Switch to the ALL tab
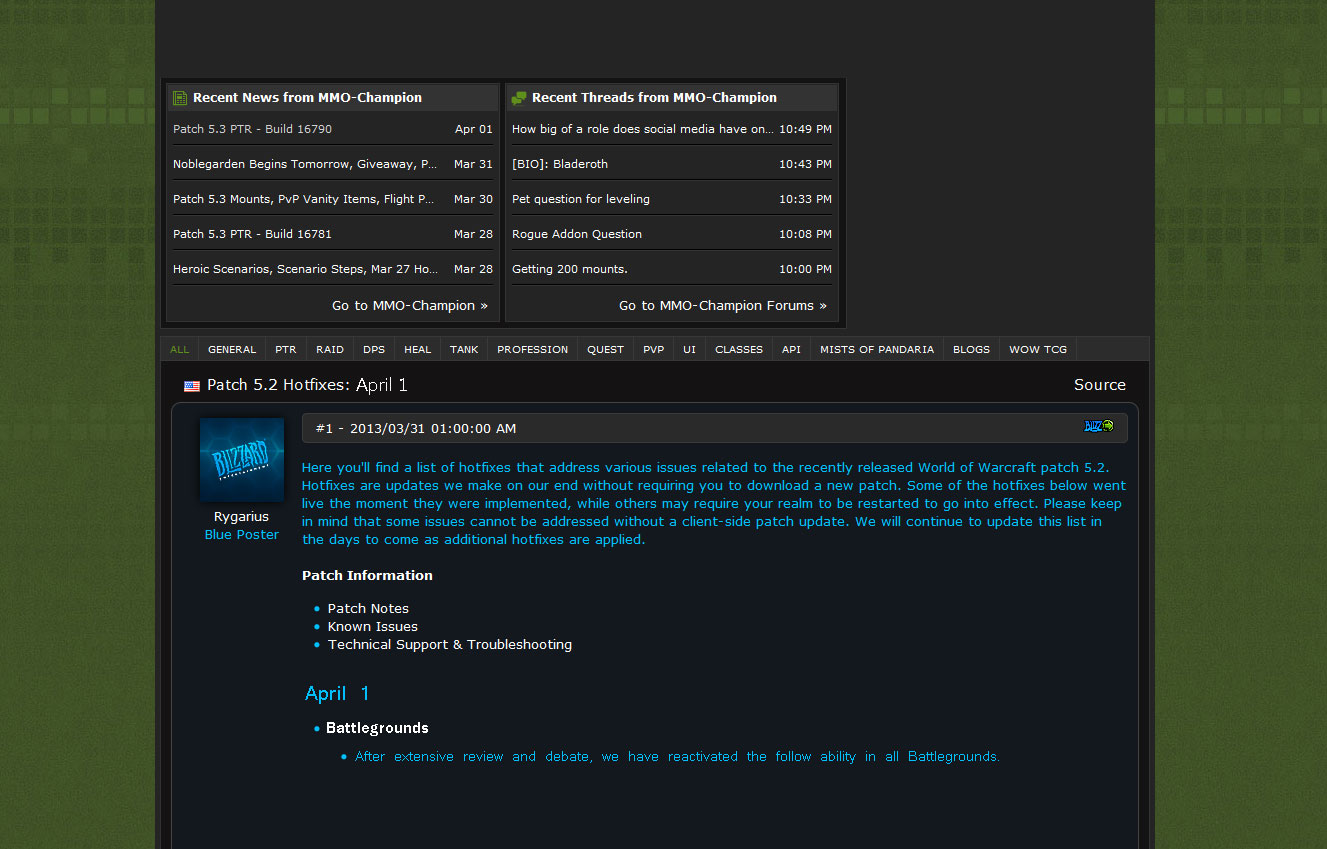Screen dimensions: 1327x849 [180, 350]
